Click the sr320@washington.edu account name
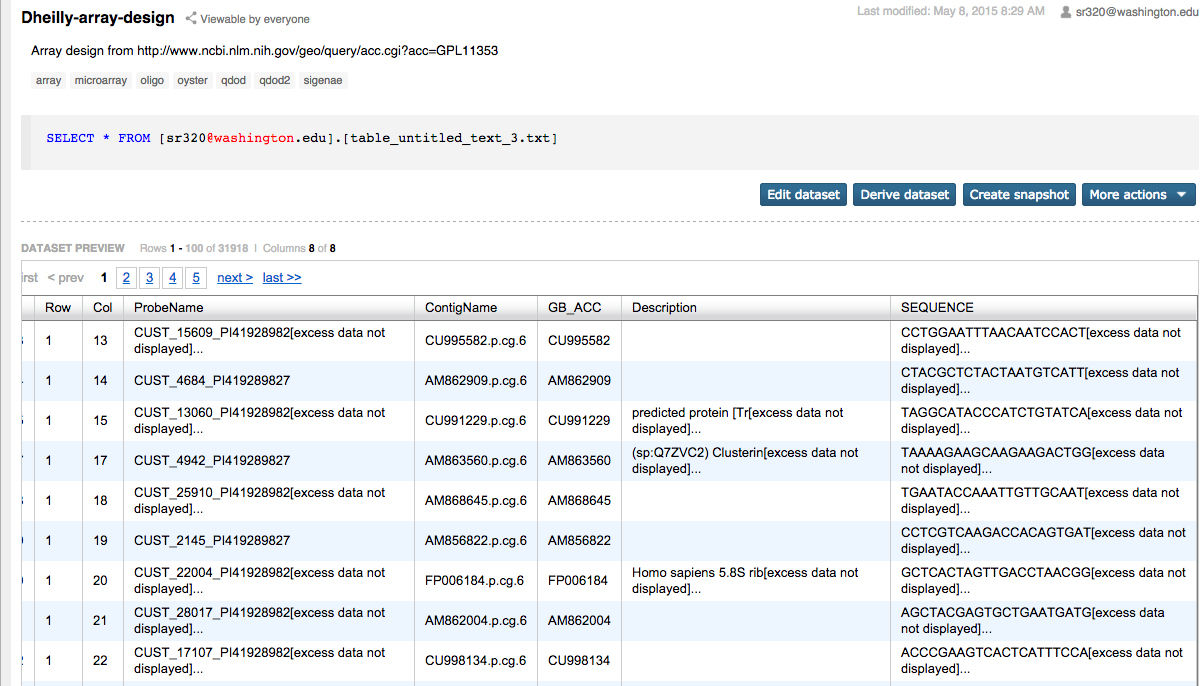This screenshot has height=686, width=1203. click(1135, 12)
